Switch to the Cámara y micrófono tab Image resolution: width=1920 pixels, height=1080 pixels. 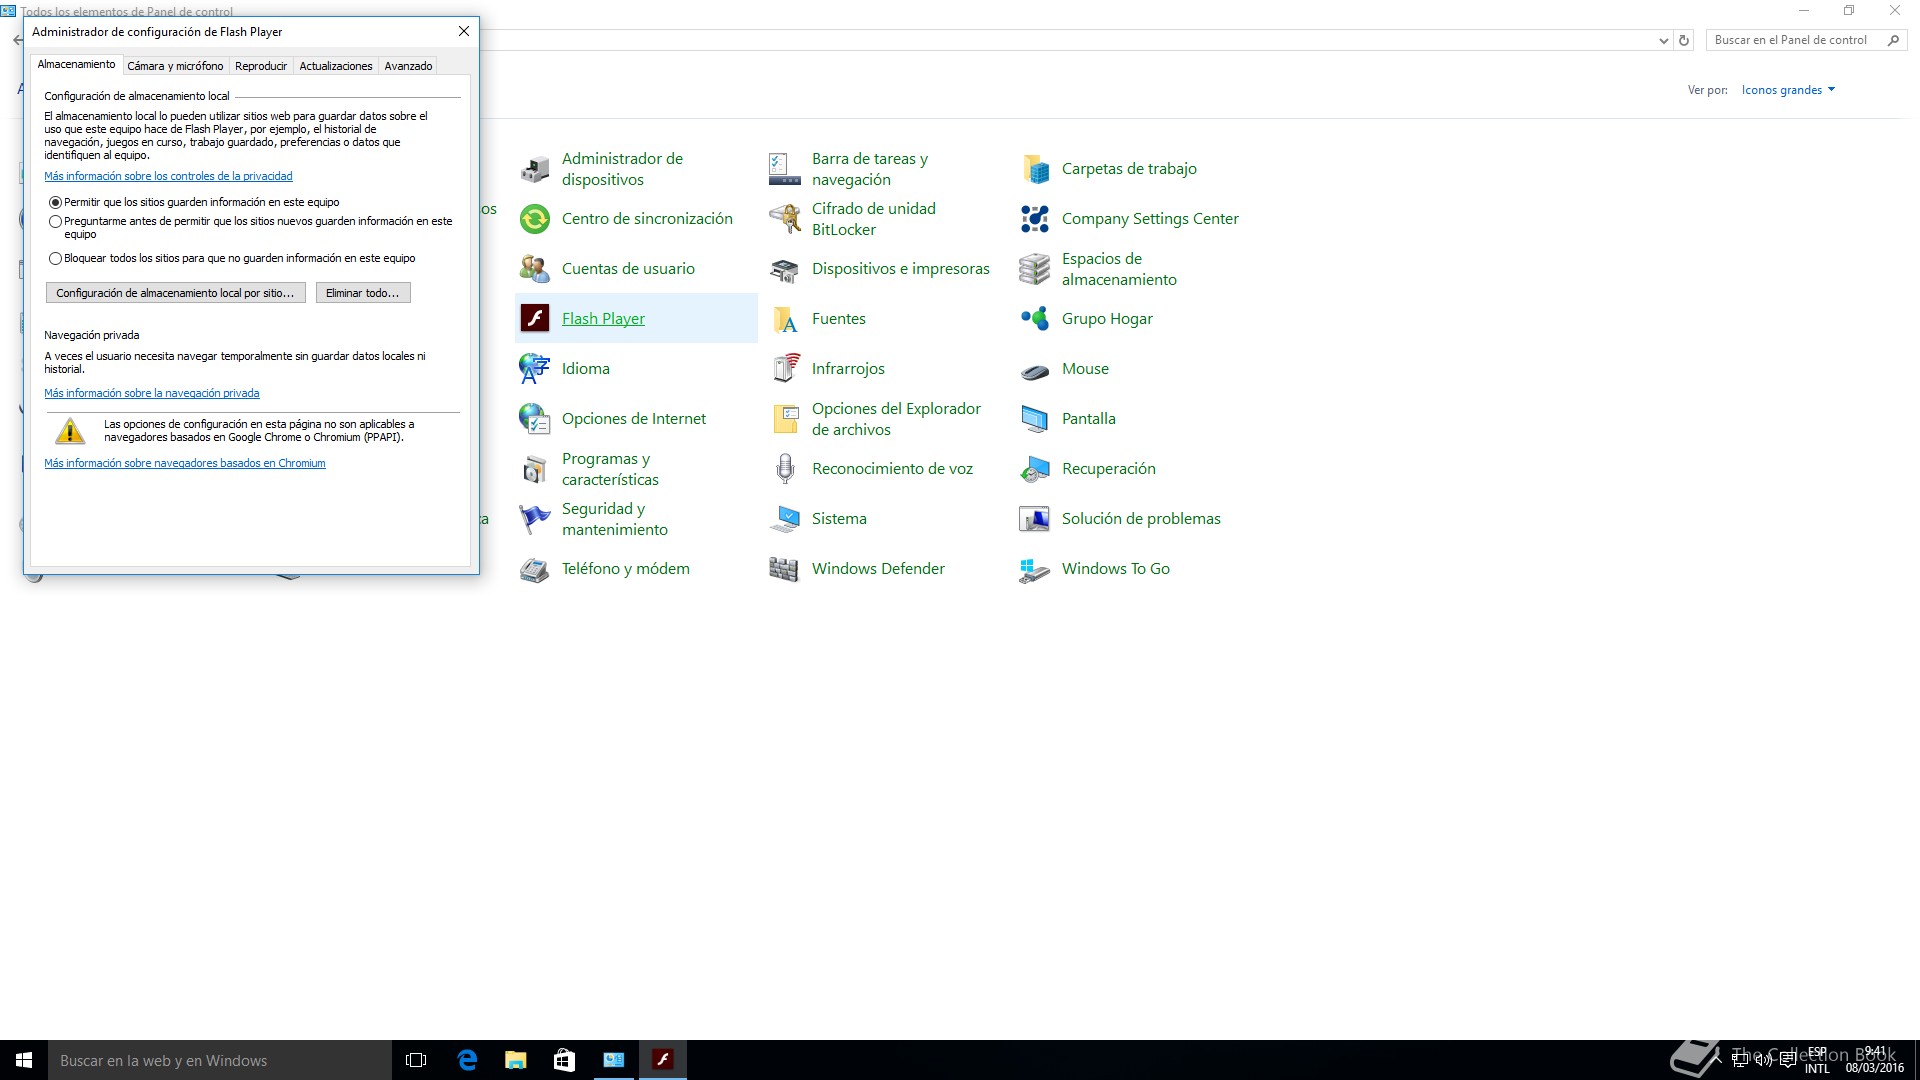point(175,66)
